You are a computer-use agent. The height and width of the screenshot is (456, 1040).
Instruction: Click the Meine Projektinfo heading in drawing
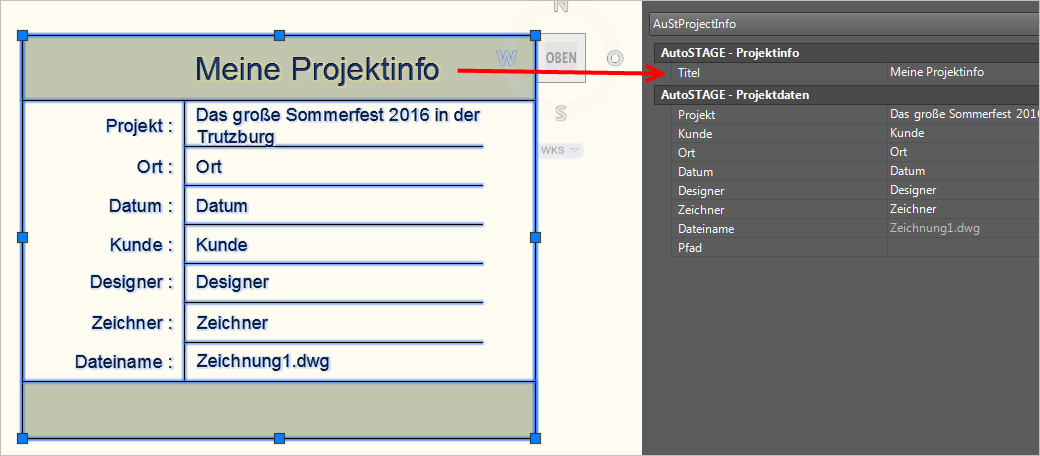pyautogui.click(x=316, y=69)
